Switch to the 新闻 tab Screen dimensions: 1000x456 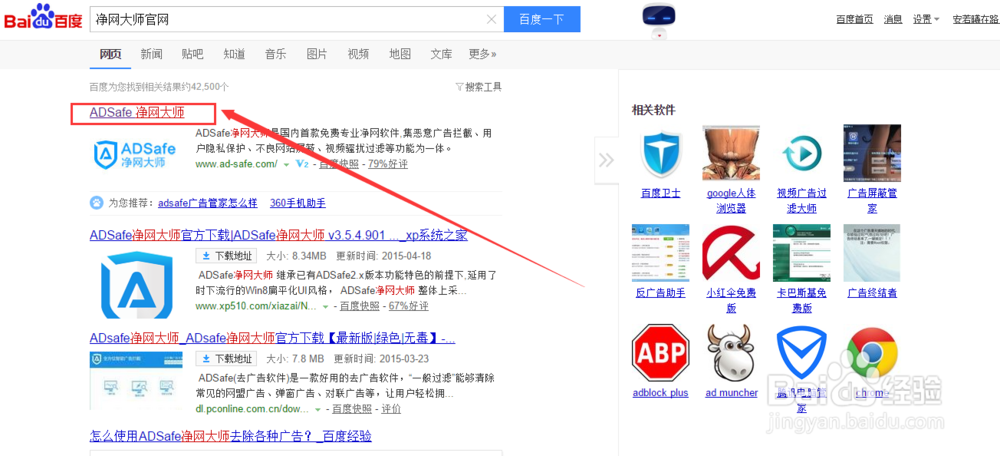click(151, 54)
